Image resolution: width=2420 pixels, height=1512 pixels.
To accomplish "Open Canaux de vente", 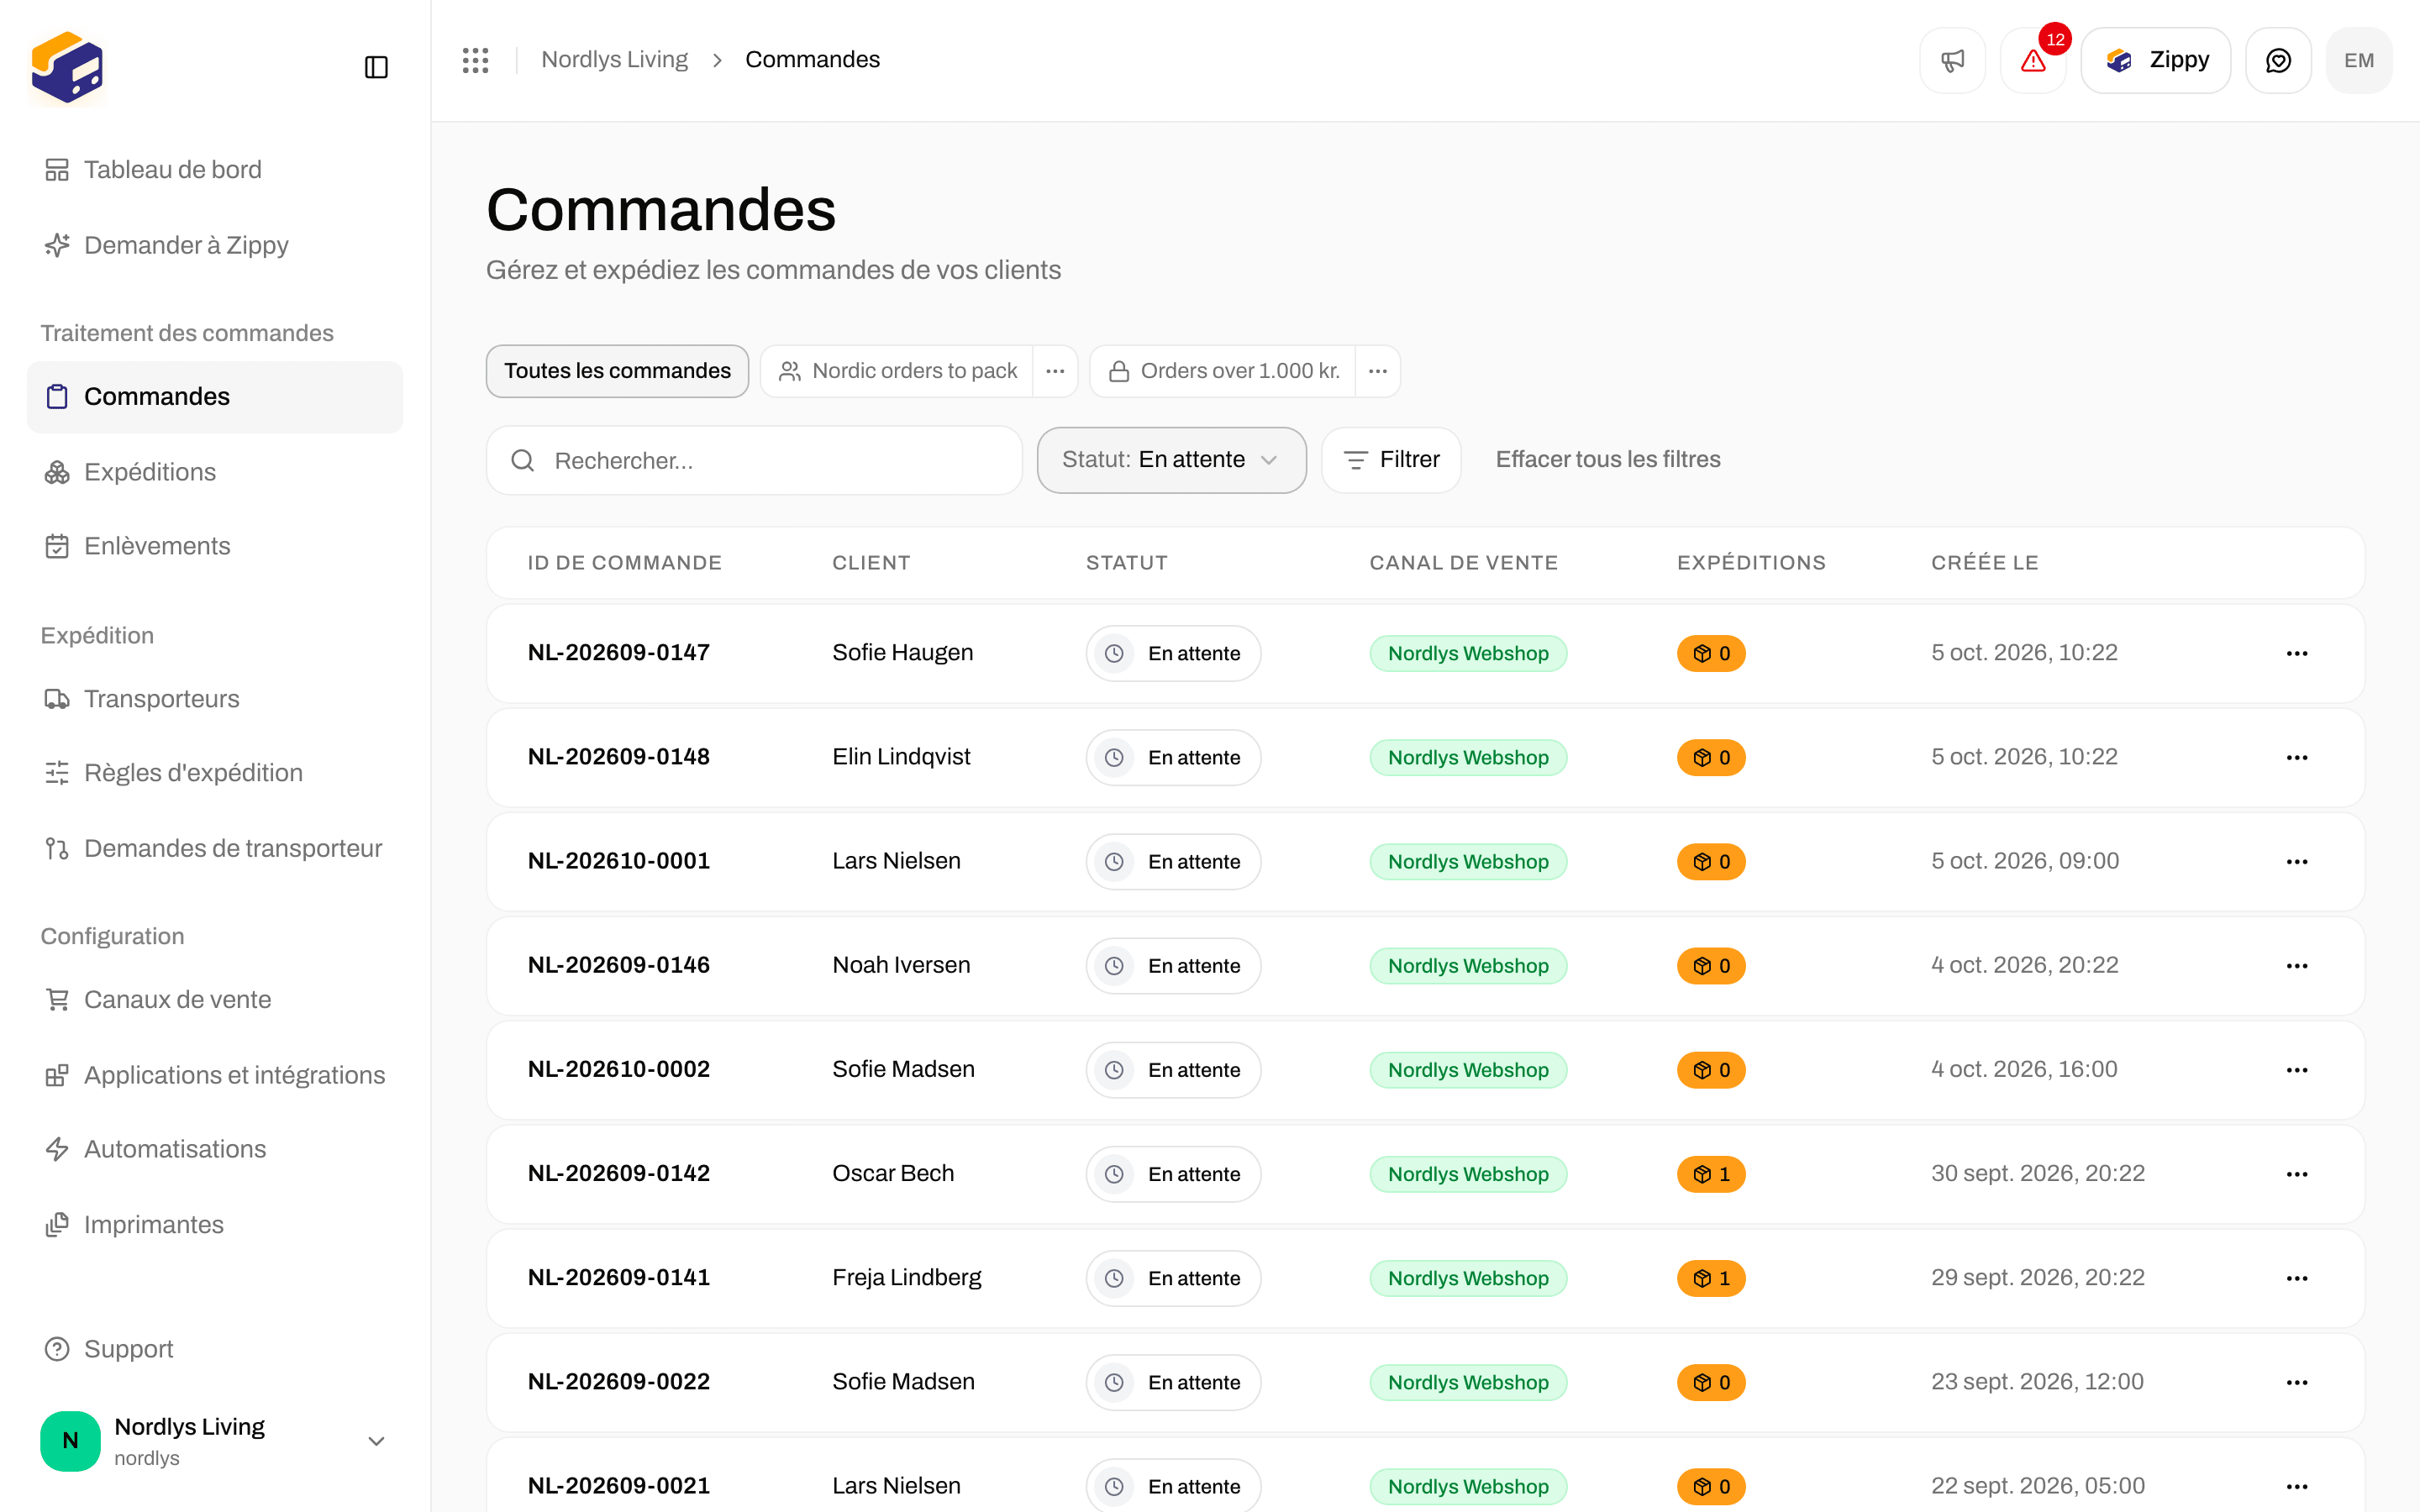I will pos(214,1000).
